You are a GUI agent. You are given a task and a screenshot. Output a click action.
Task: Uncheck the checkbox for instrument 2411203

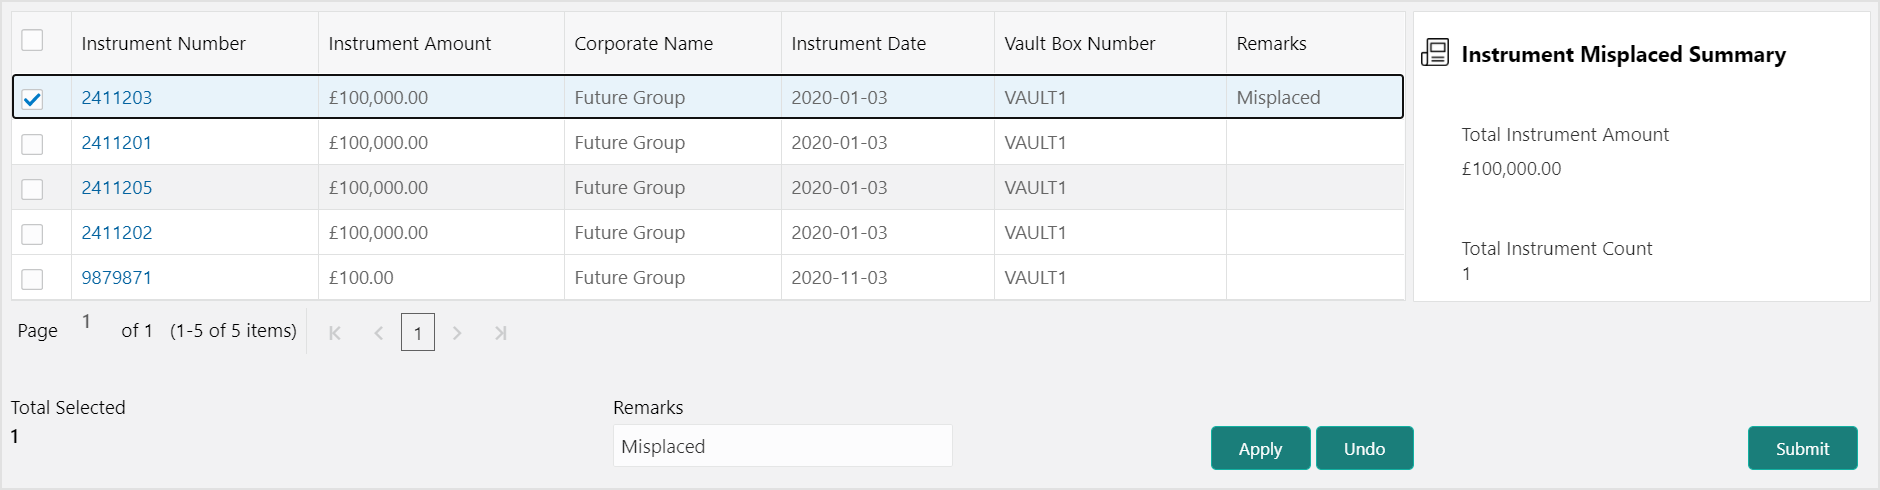point(32,99)
